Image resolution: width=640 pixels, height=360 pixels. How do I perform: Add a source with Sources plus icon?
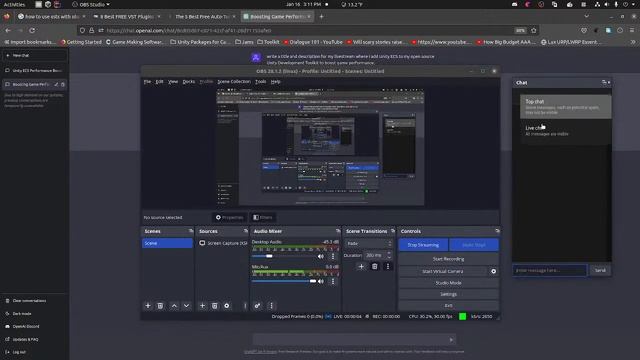pos(202,305)
